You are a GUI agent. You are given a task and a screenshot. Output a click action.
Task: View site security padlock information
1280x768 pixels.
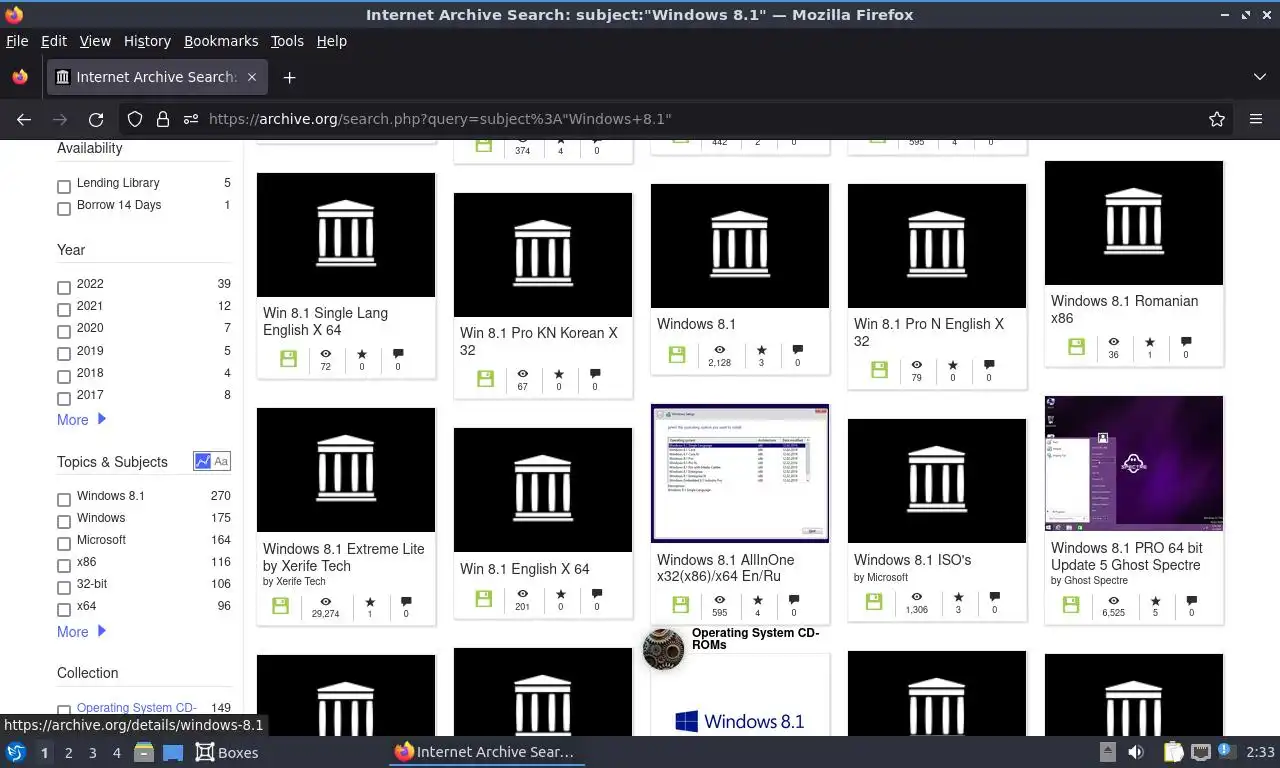(x=162, y=119)
